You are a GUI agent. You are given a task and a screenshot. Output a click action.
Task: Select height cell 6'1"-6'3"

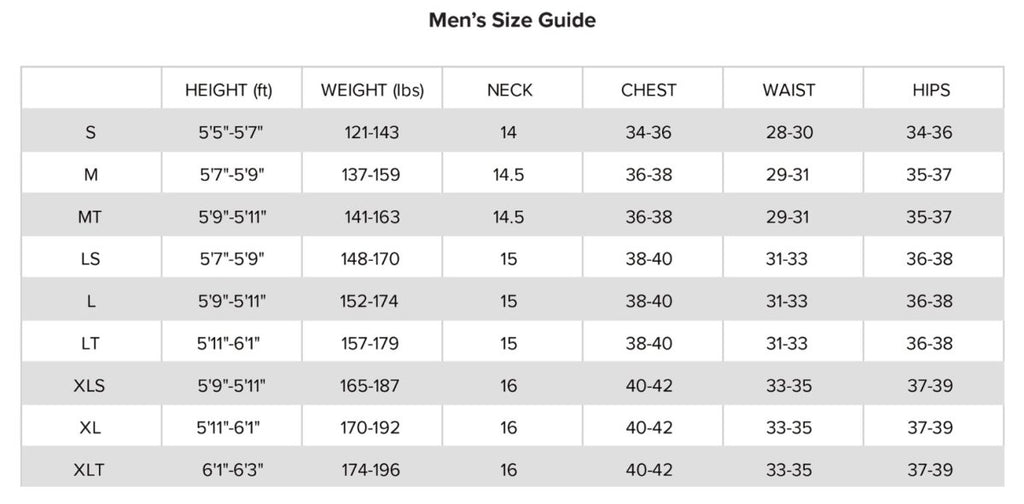pyautogui.click(x=232, y=469)
